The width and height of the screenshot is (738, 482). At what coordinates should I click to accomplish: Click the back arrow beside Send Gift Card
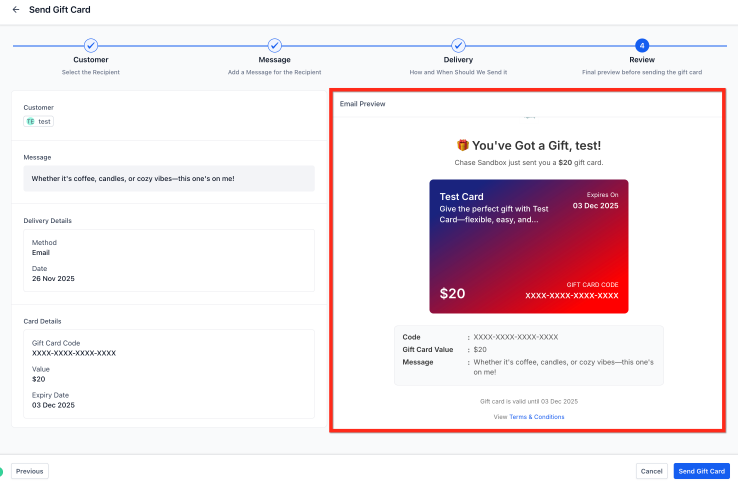15,10
